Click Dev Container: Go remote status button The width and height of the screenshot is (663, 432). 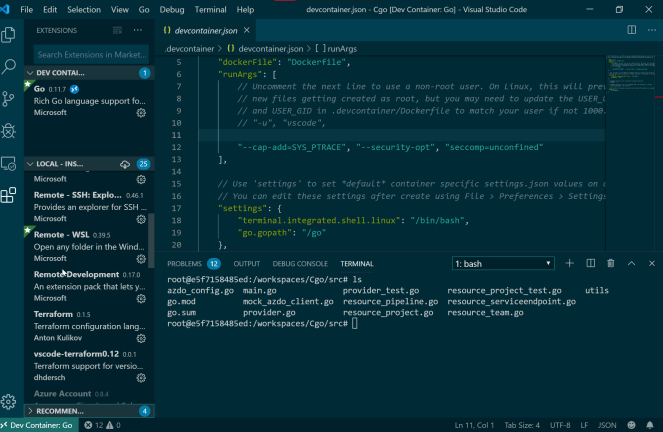pos(36,425)
